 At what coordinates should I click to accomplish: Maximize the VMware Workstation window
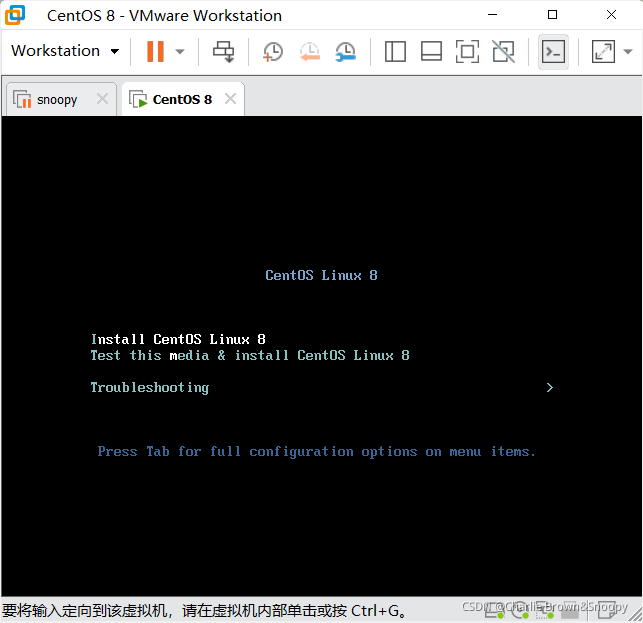[x=552, y=15]
